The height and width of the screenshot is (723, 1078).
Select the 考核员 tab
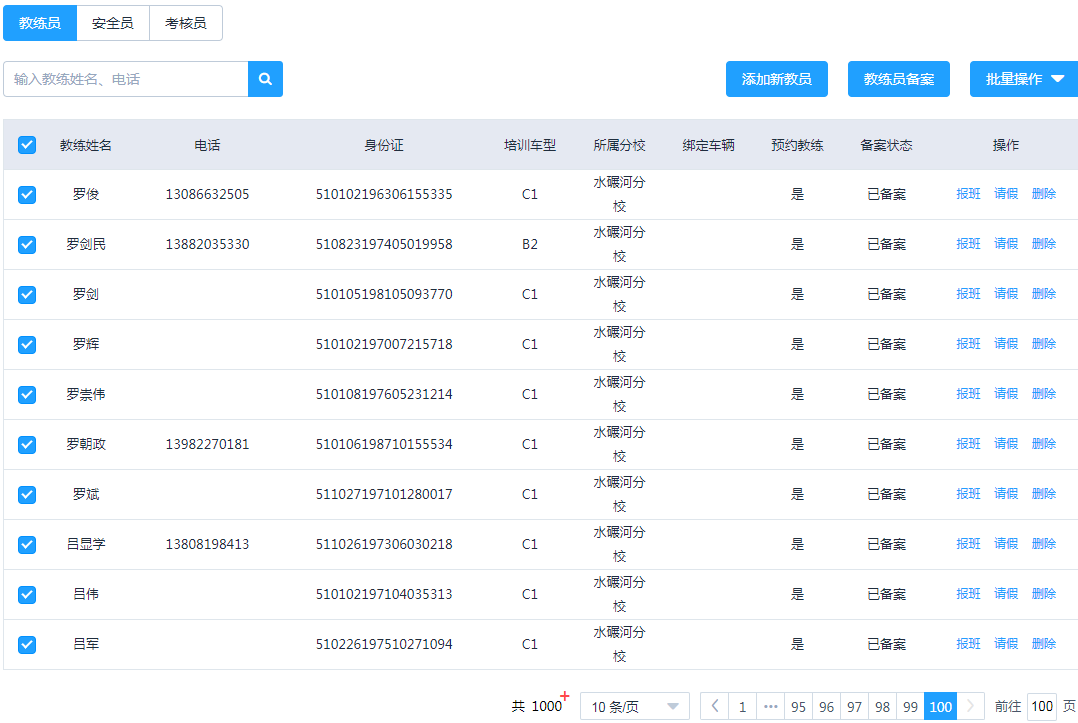pos(186,22)
